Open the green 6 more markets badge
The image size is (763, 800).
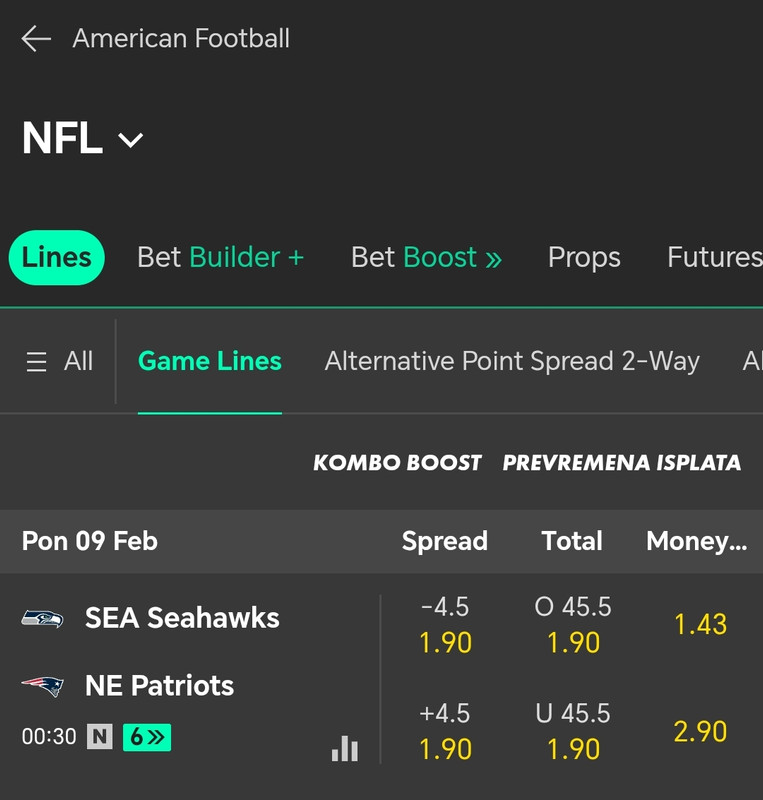click(147, 737)
